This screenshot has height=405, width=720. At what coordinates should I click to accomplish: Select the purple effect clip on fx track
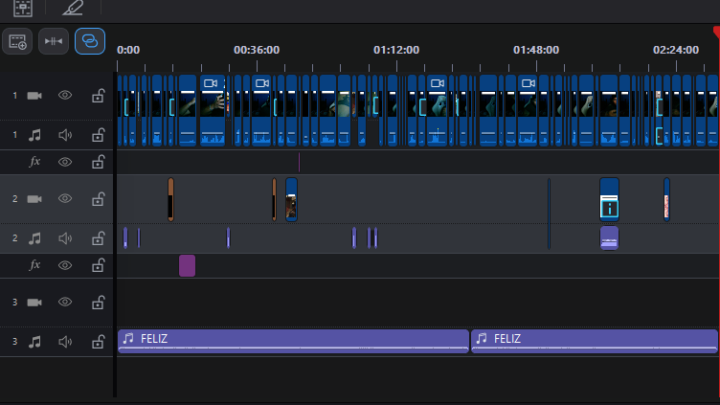coord(187,265)
